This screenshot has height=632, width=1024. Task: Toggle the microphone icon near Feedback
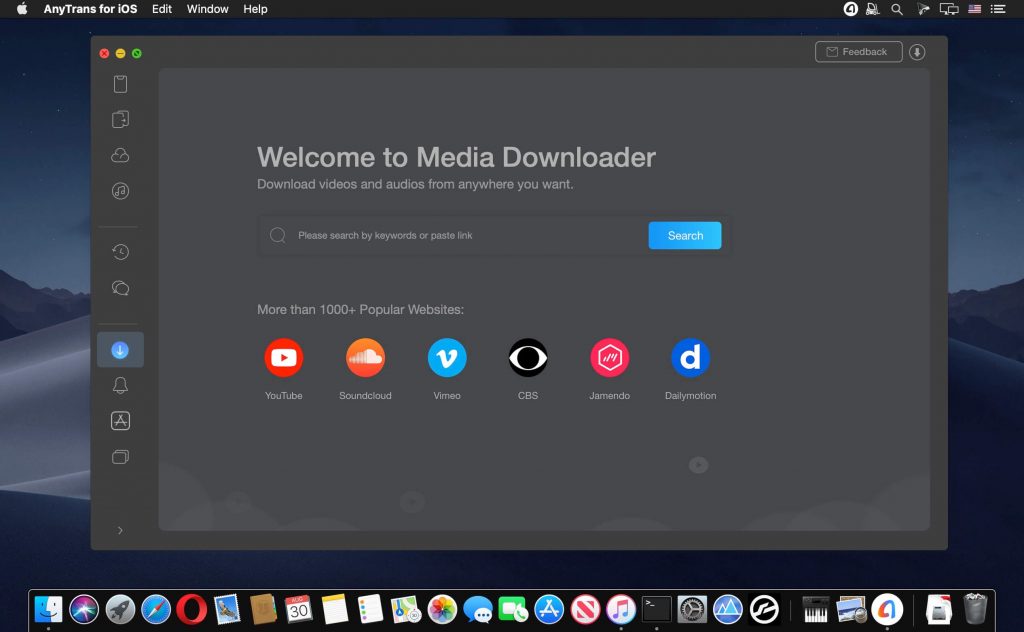tap(917, 51)
